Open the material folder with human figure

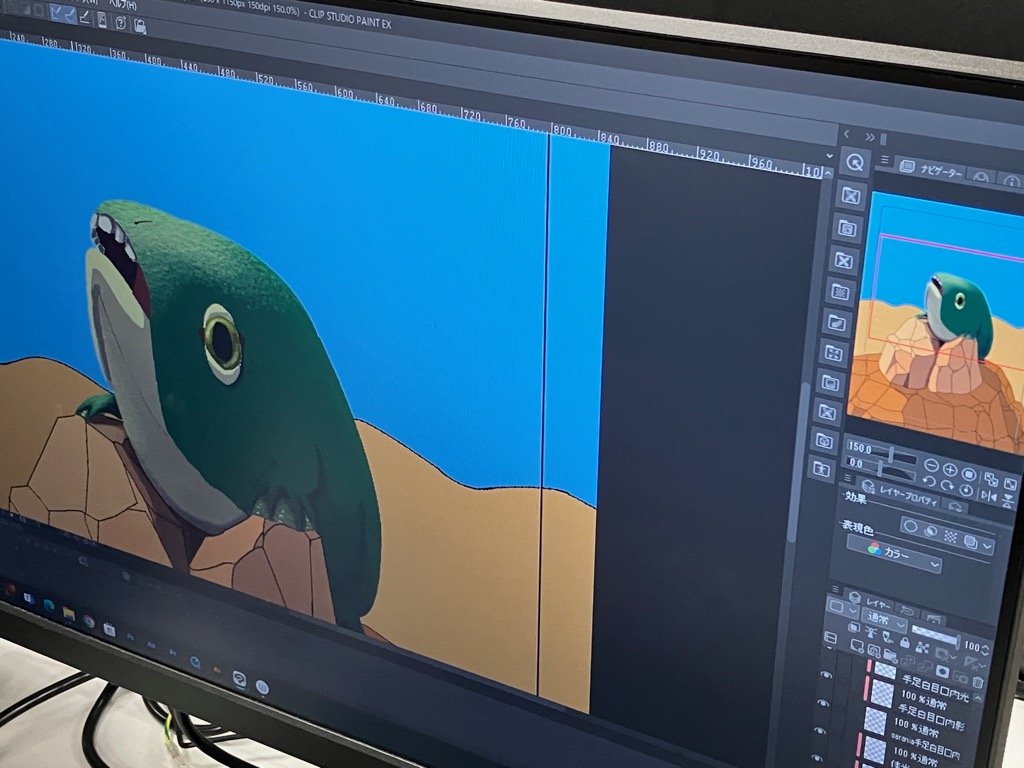click(820, 469)
